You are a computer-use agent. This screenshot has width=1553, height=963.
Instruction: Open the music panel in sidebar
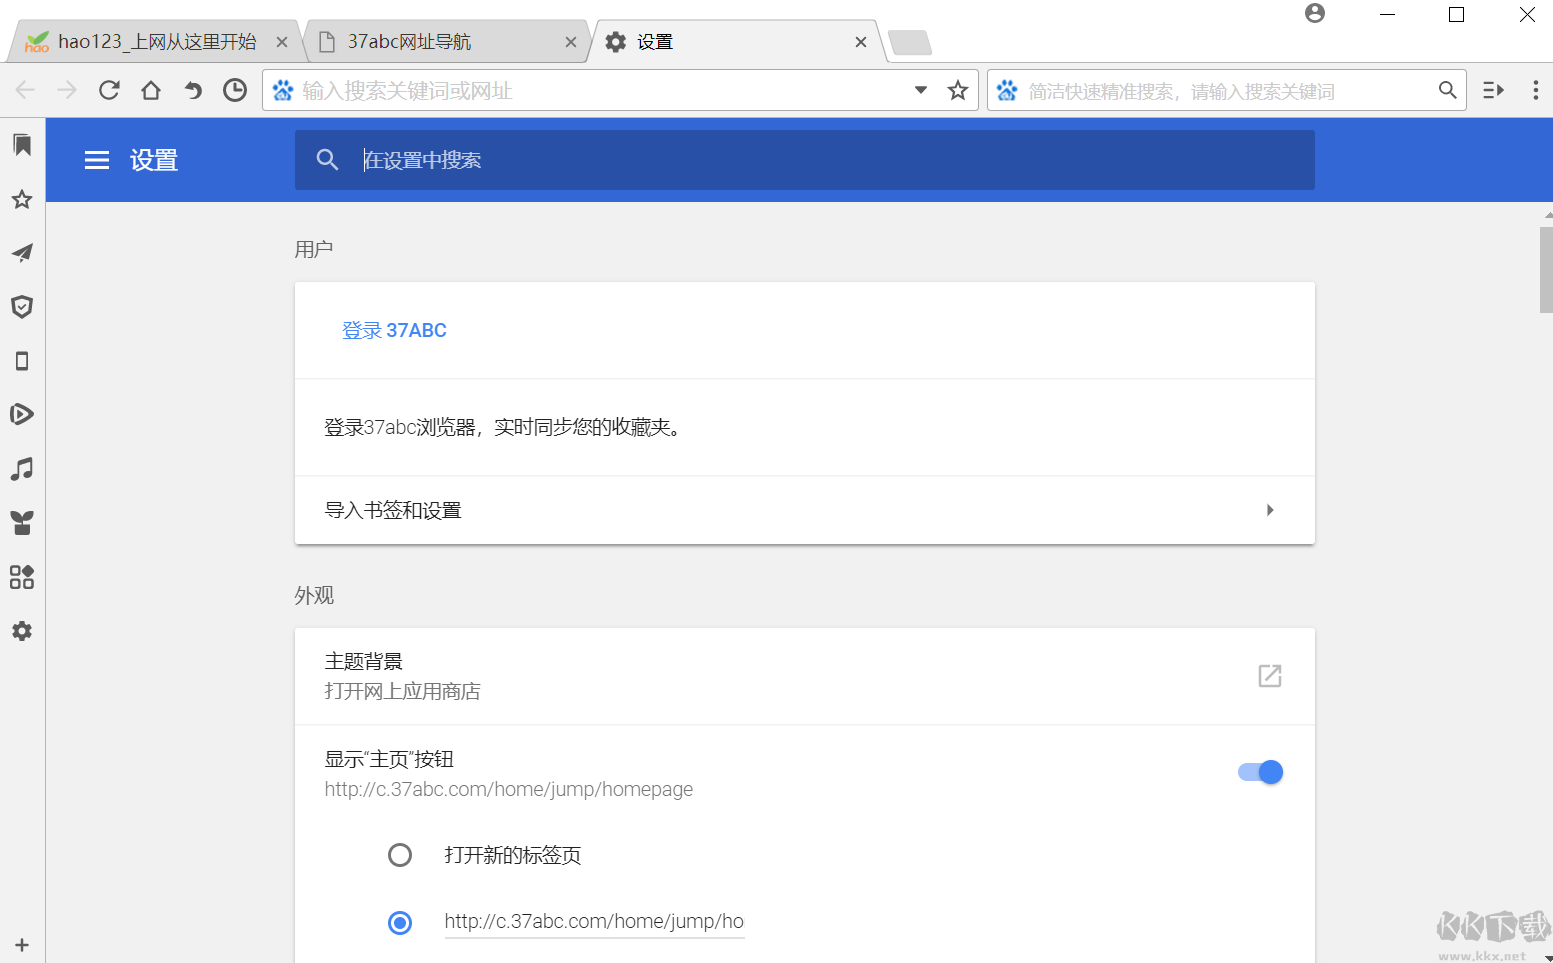(x=22, y=468)
